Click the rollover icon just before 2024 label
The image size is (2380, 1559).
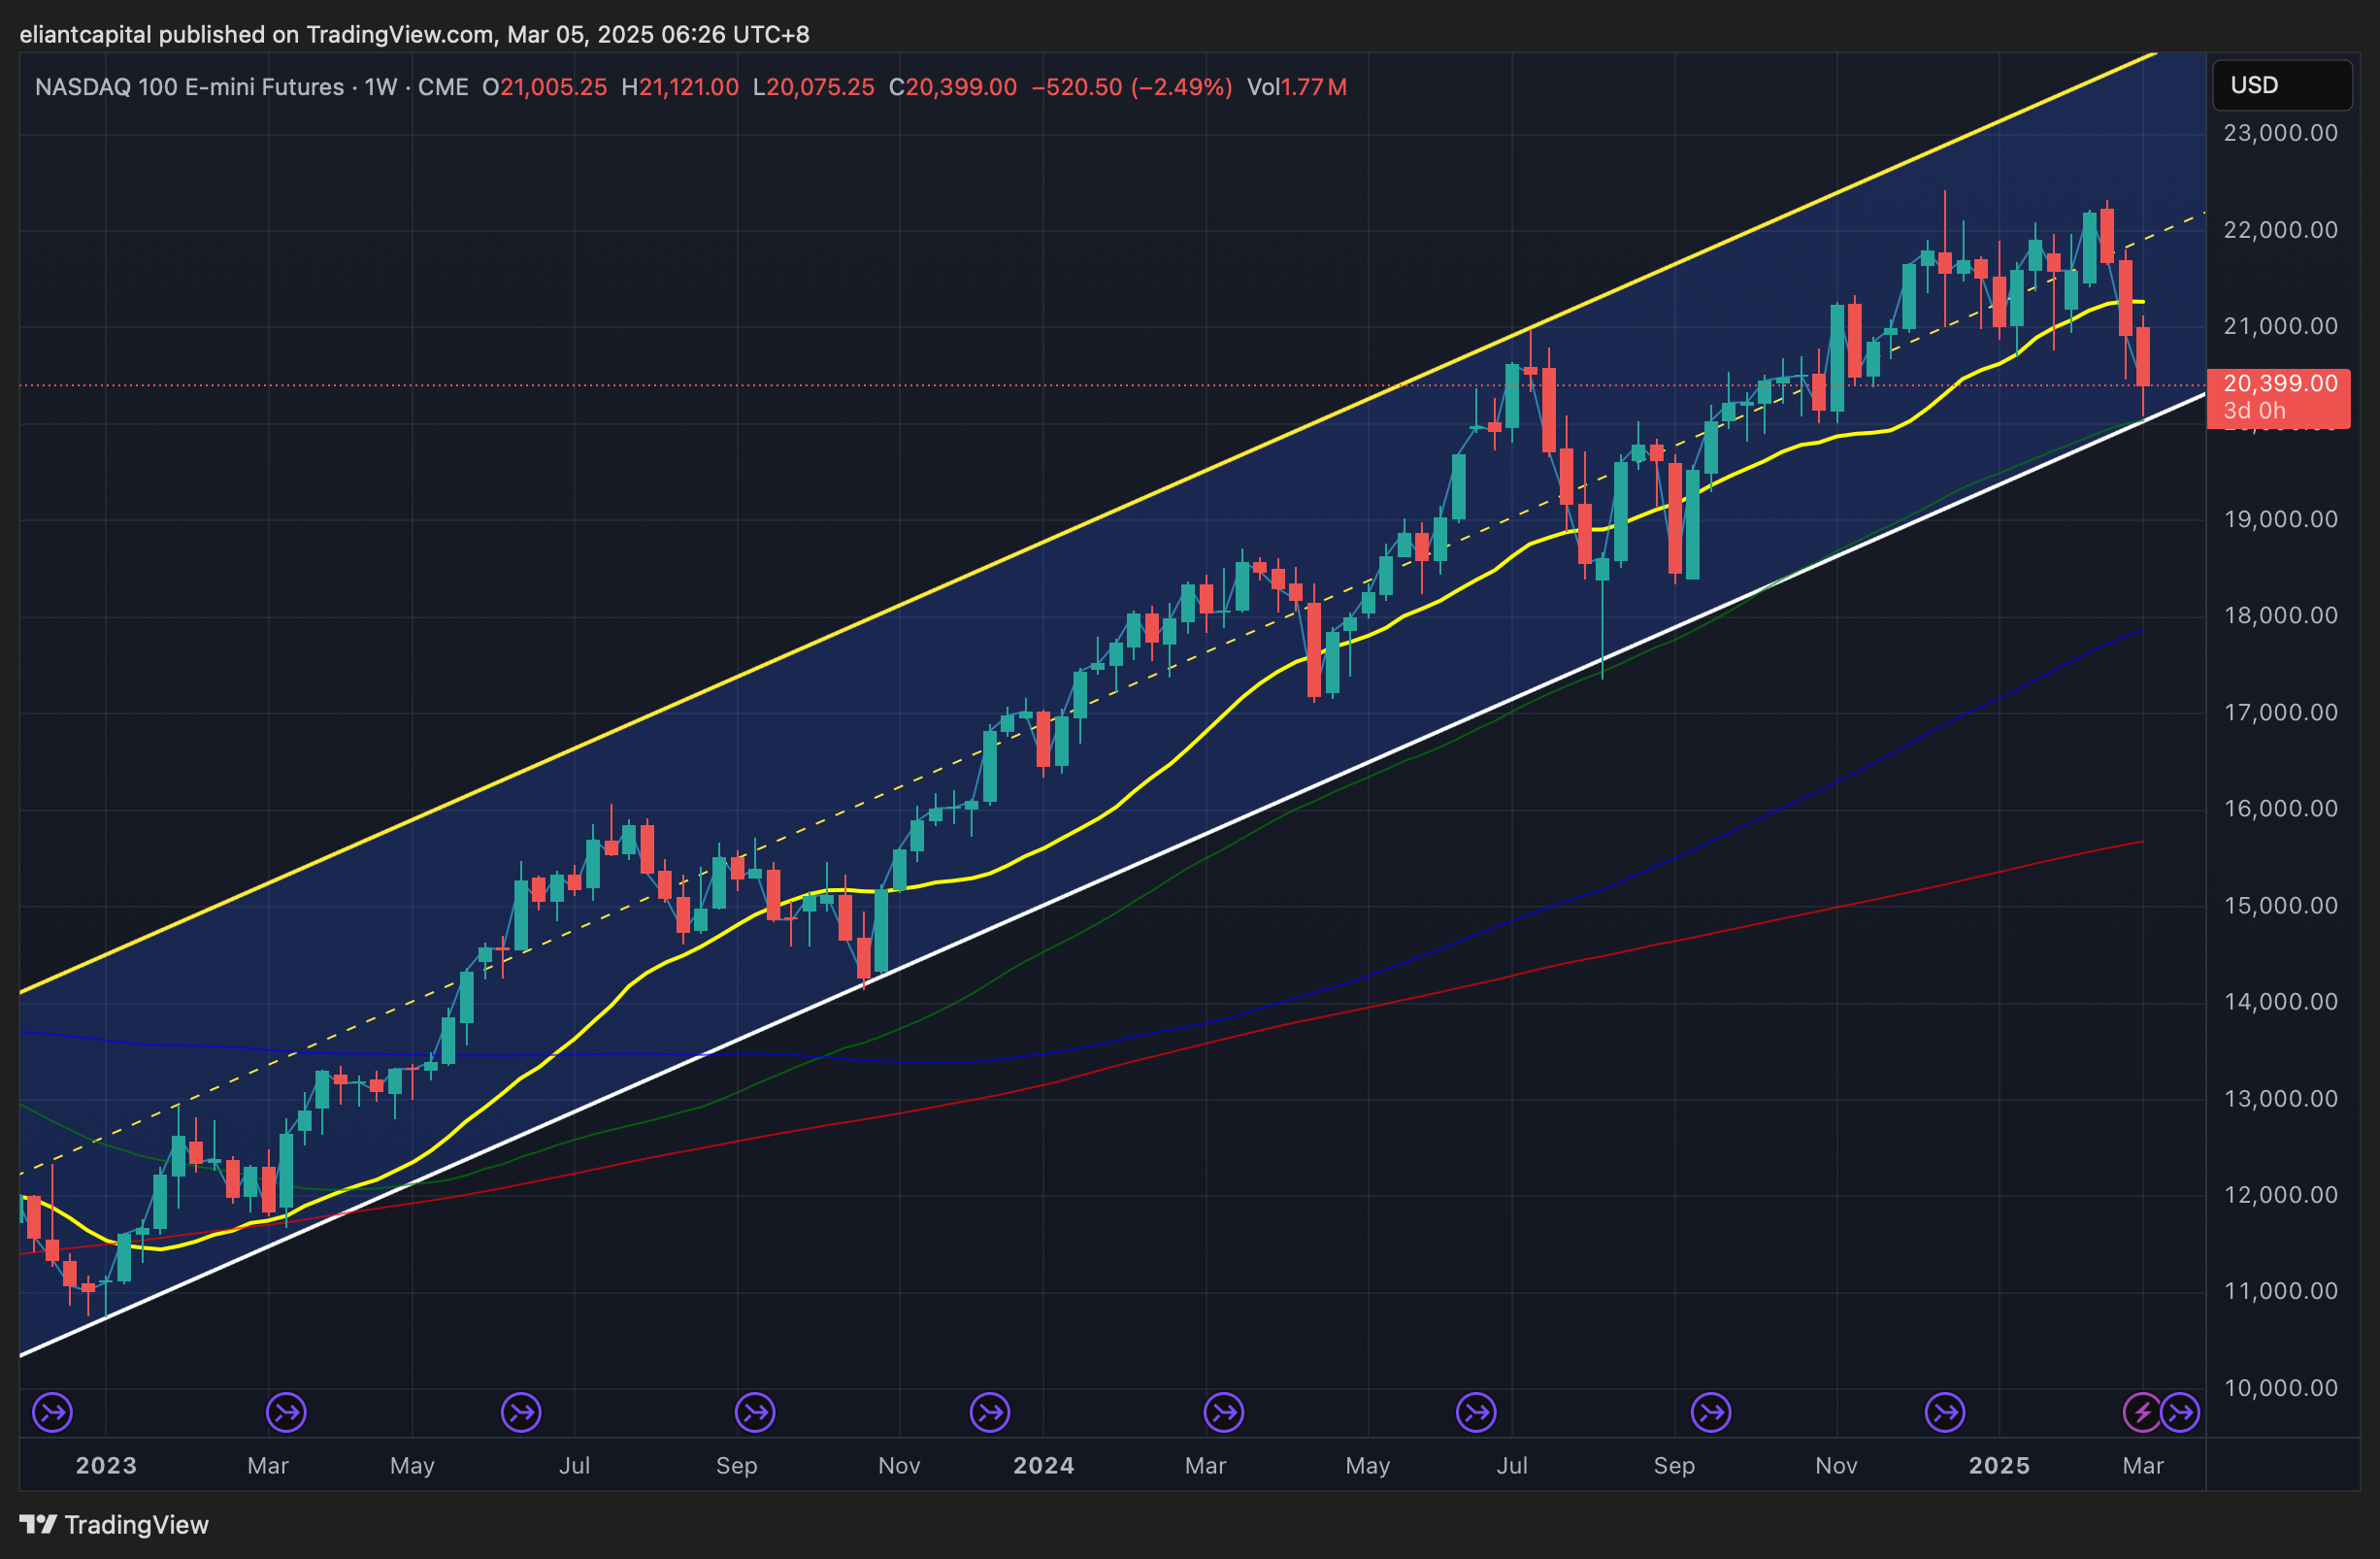(x=990, y=1413)
